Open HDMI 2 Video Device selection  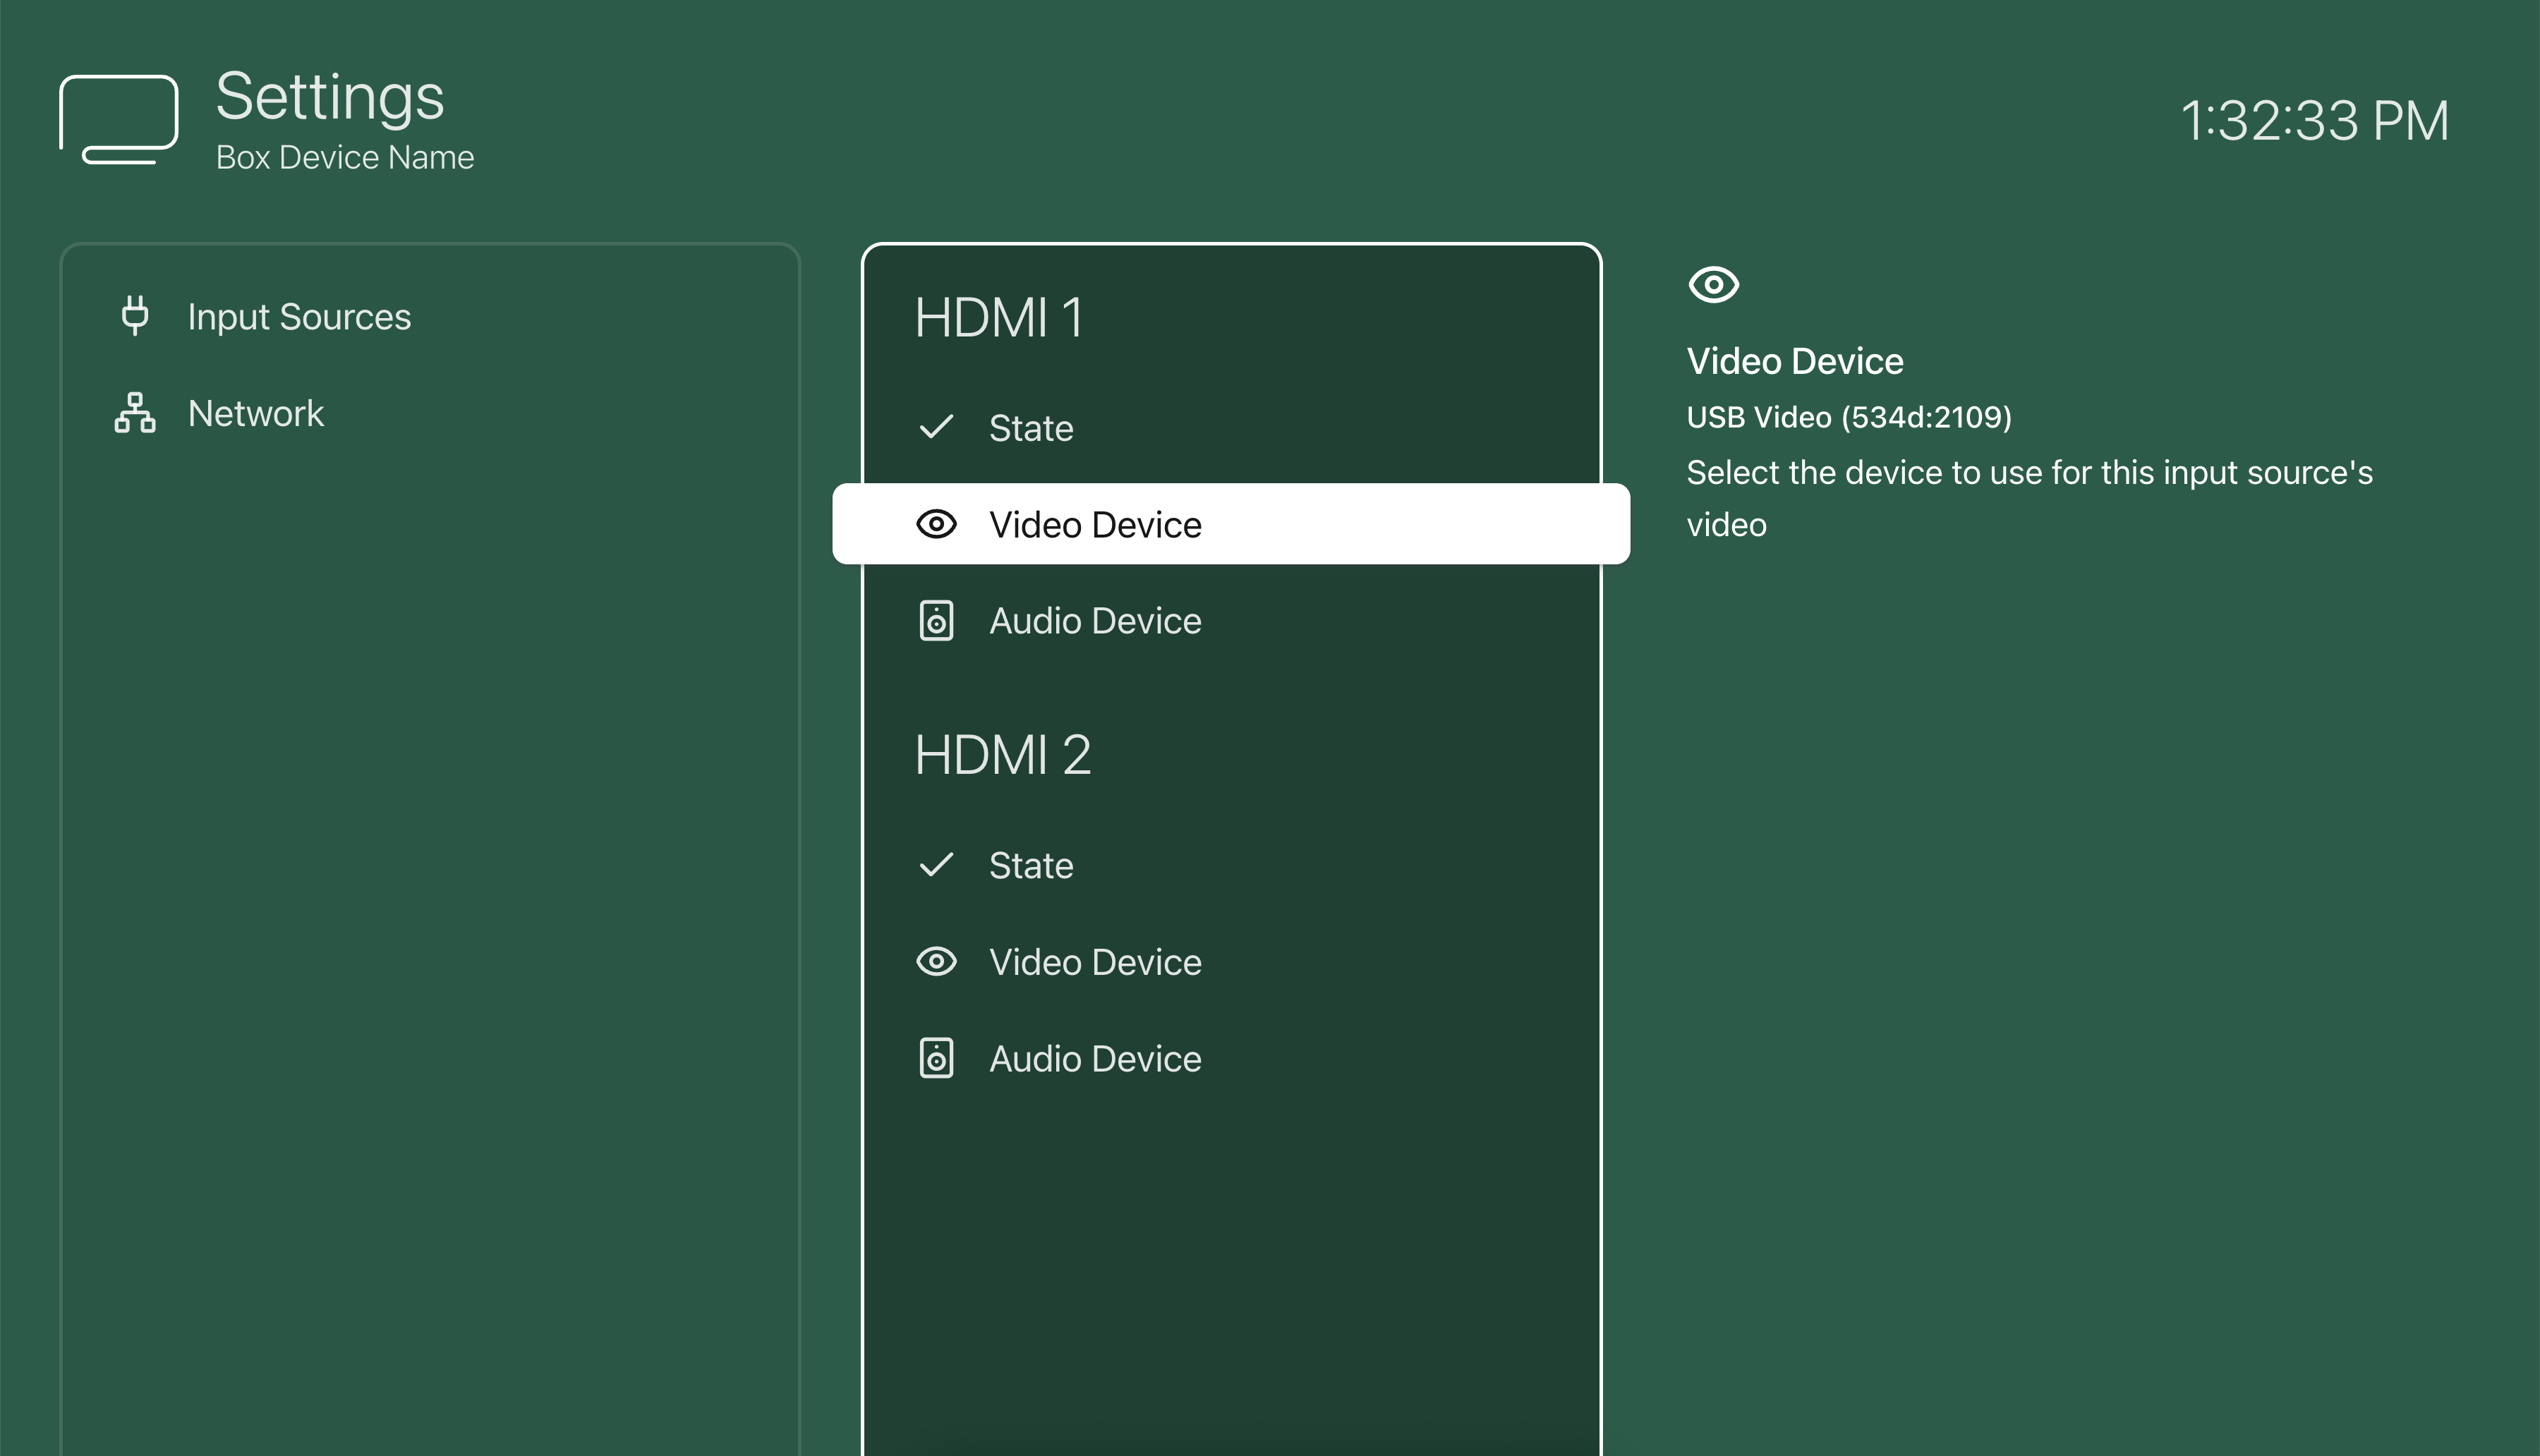point(1095,962)
